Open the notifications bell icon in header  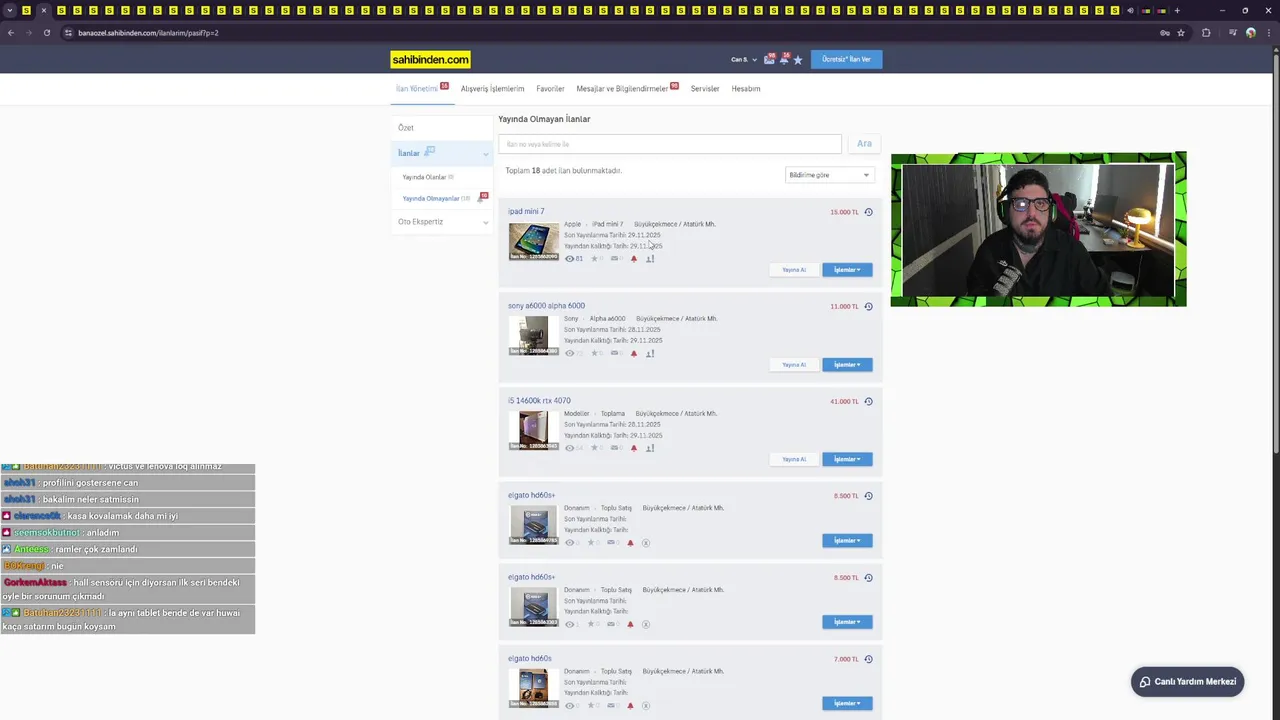[x=783, y=60]
